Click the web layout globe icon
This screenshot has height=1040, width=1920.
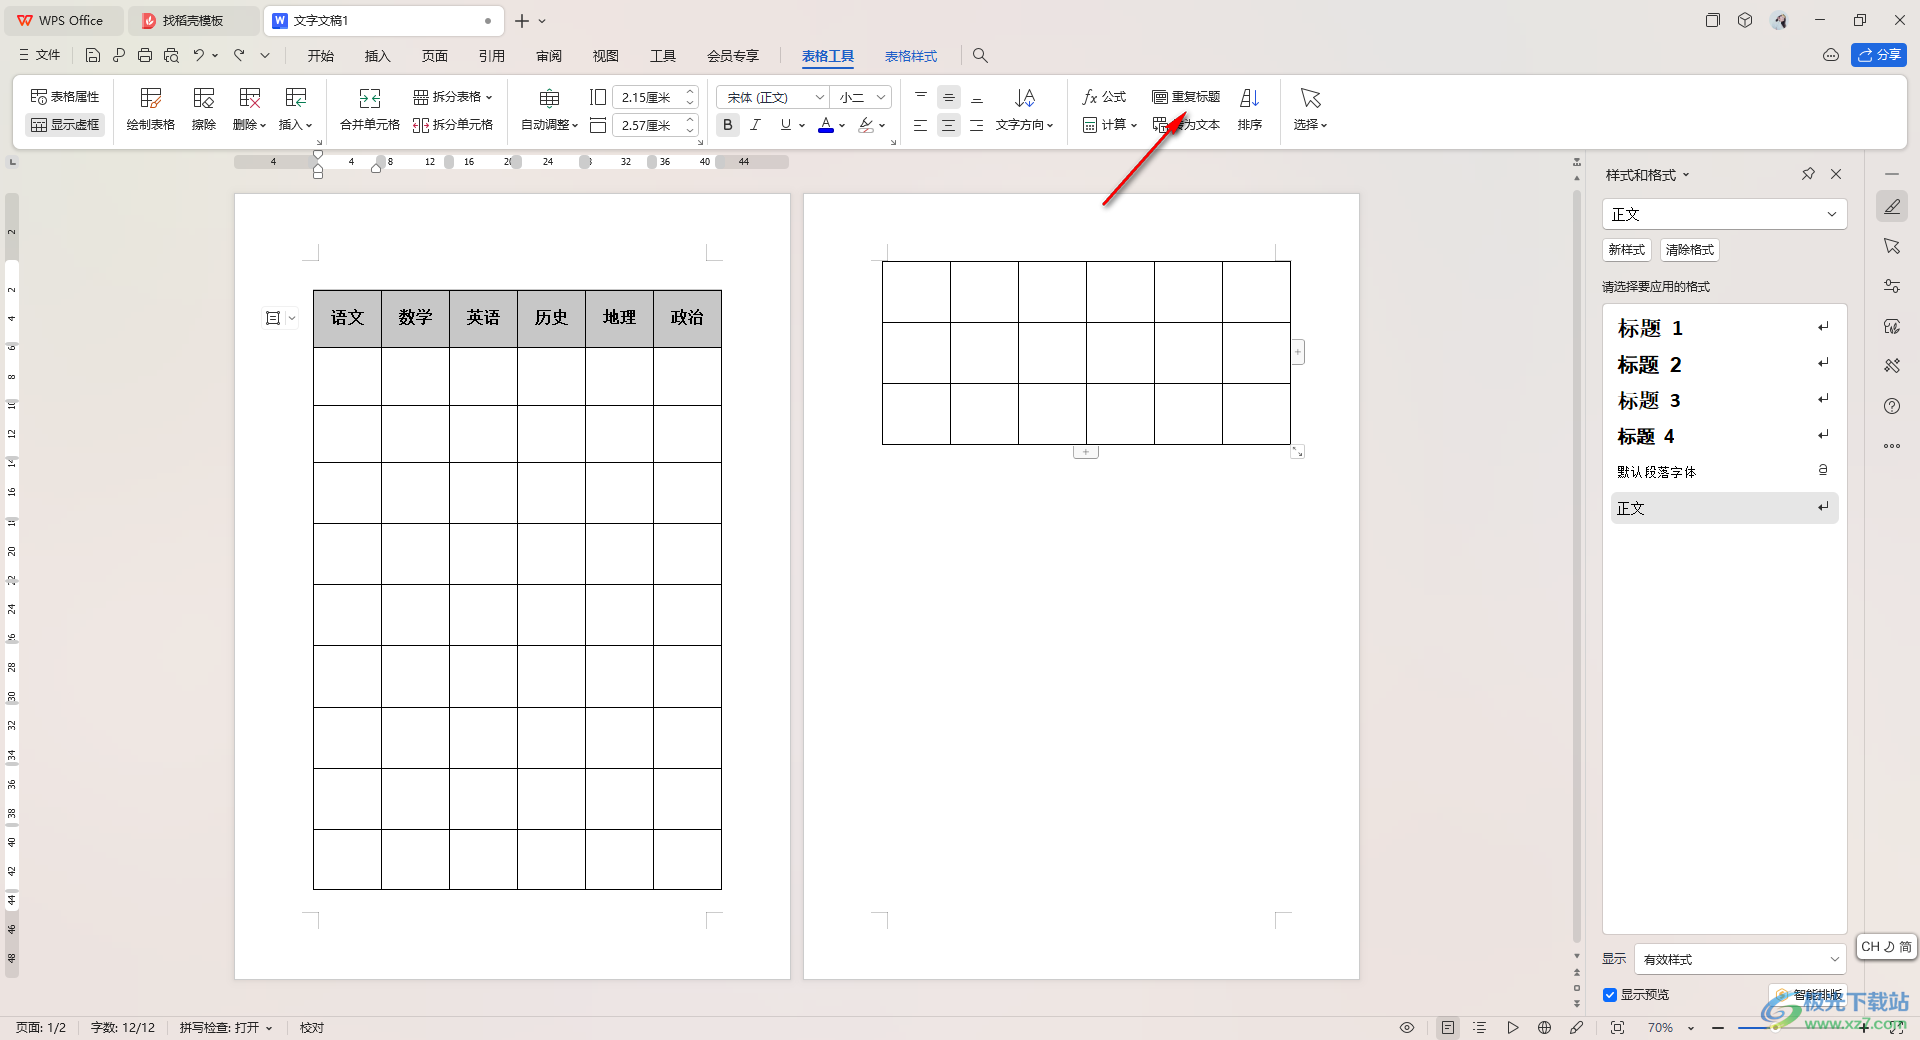click(1544, 1027)
